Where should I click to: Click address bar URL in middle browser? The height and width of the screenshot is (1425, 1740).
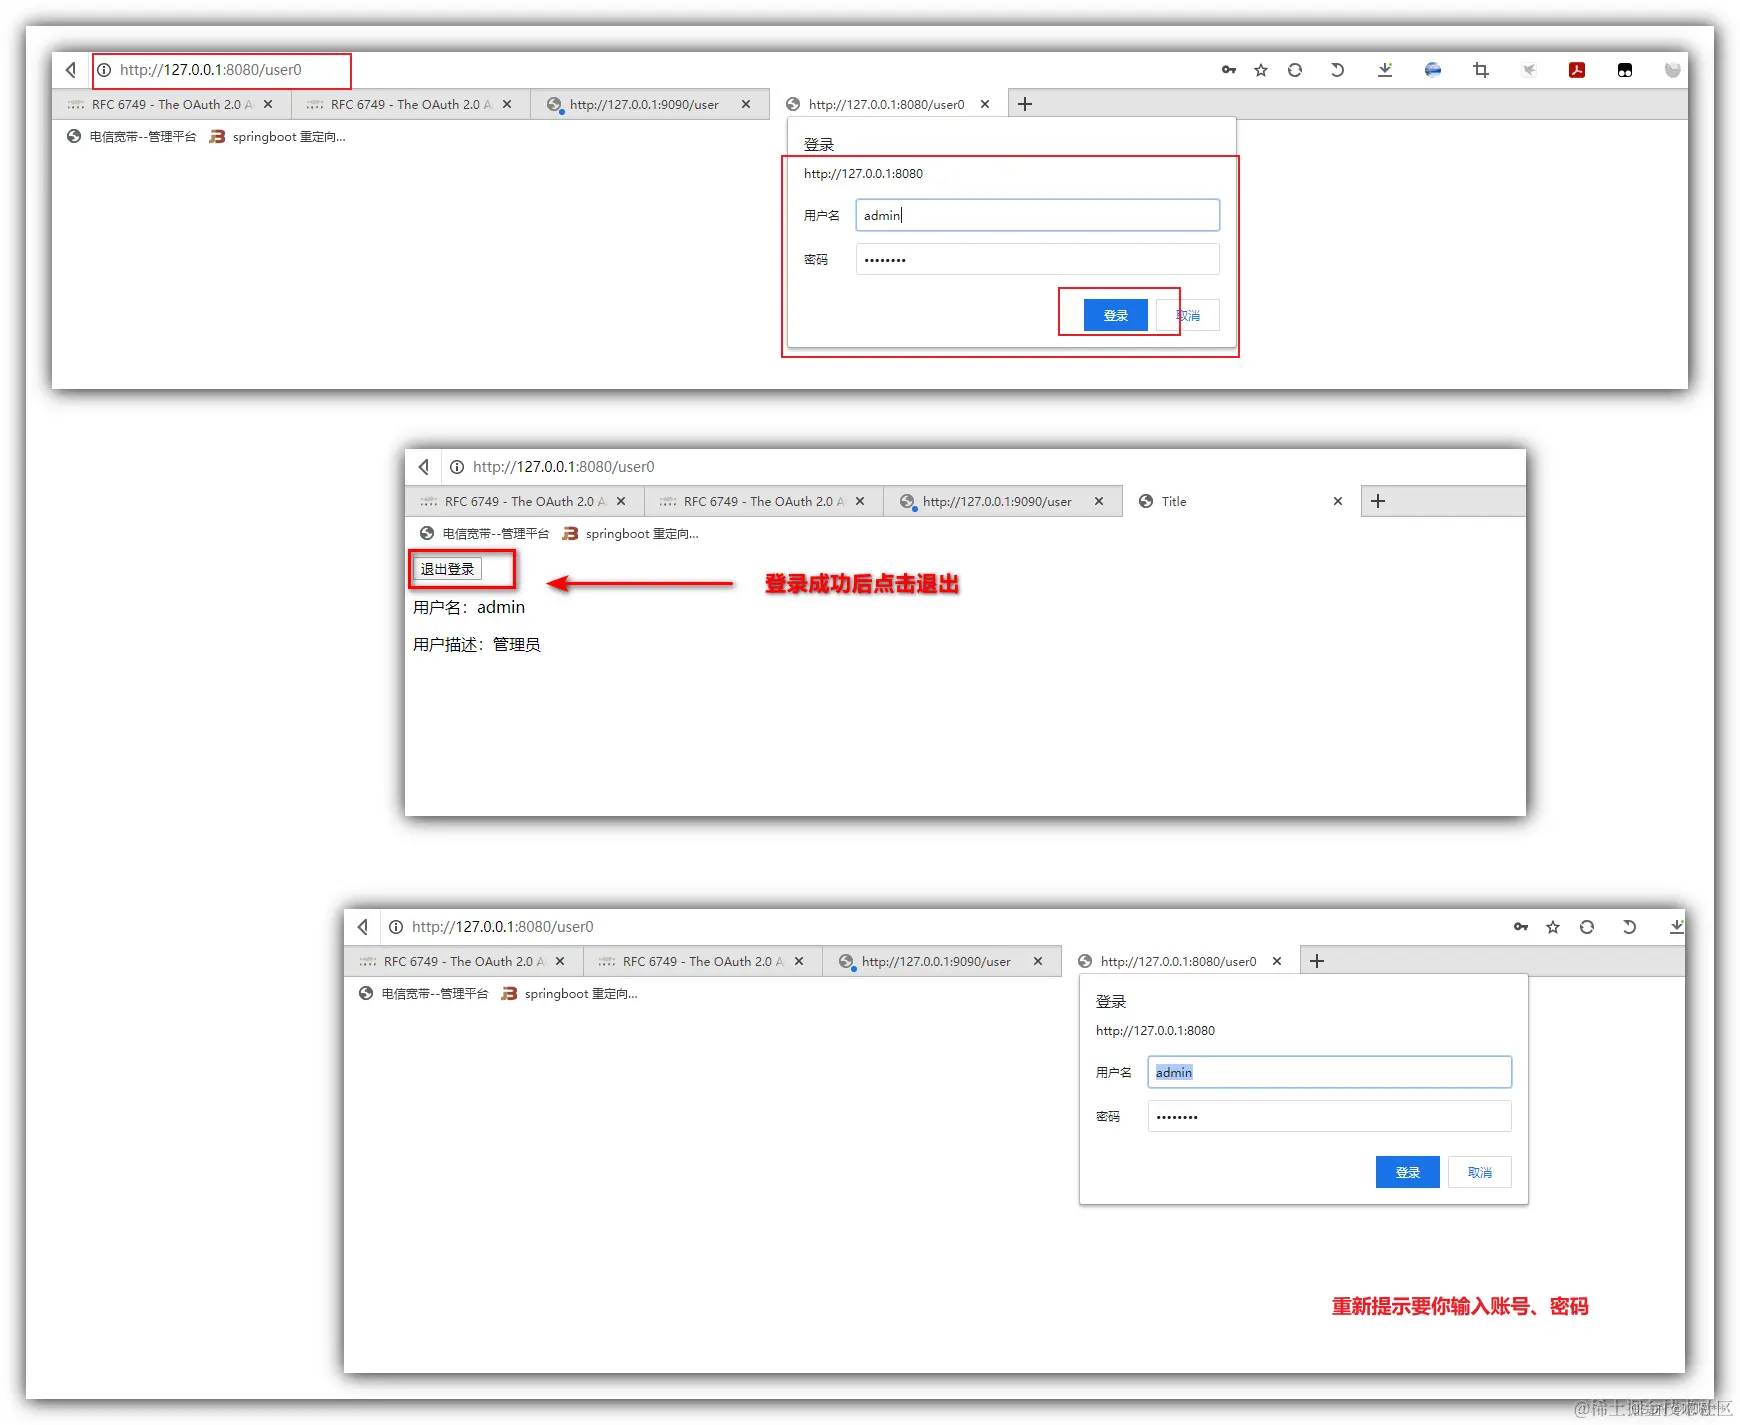coord(563,467)
